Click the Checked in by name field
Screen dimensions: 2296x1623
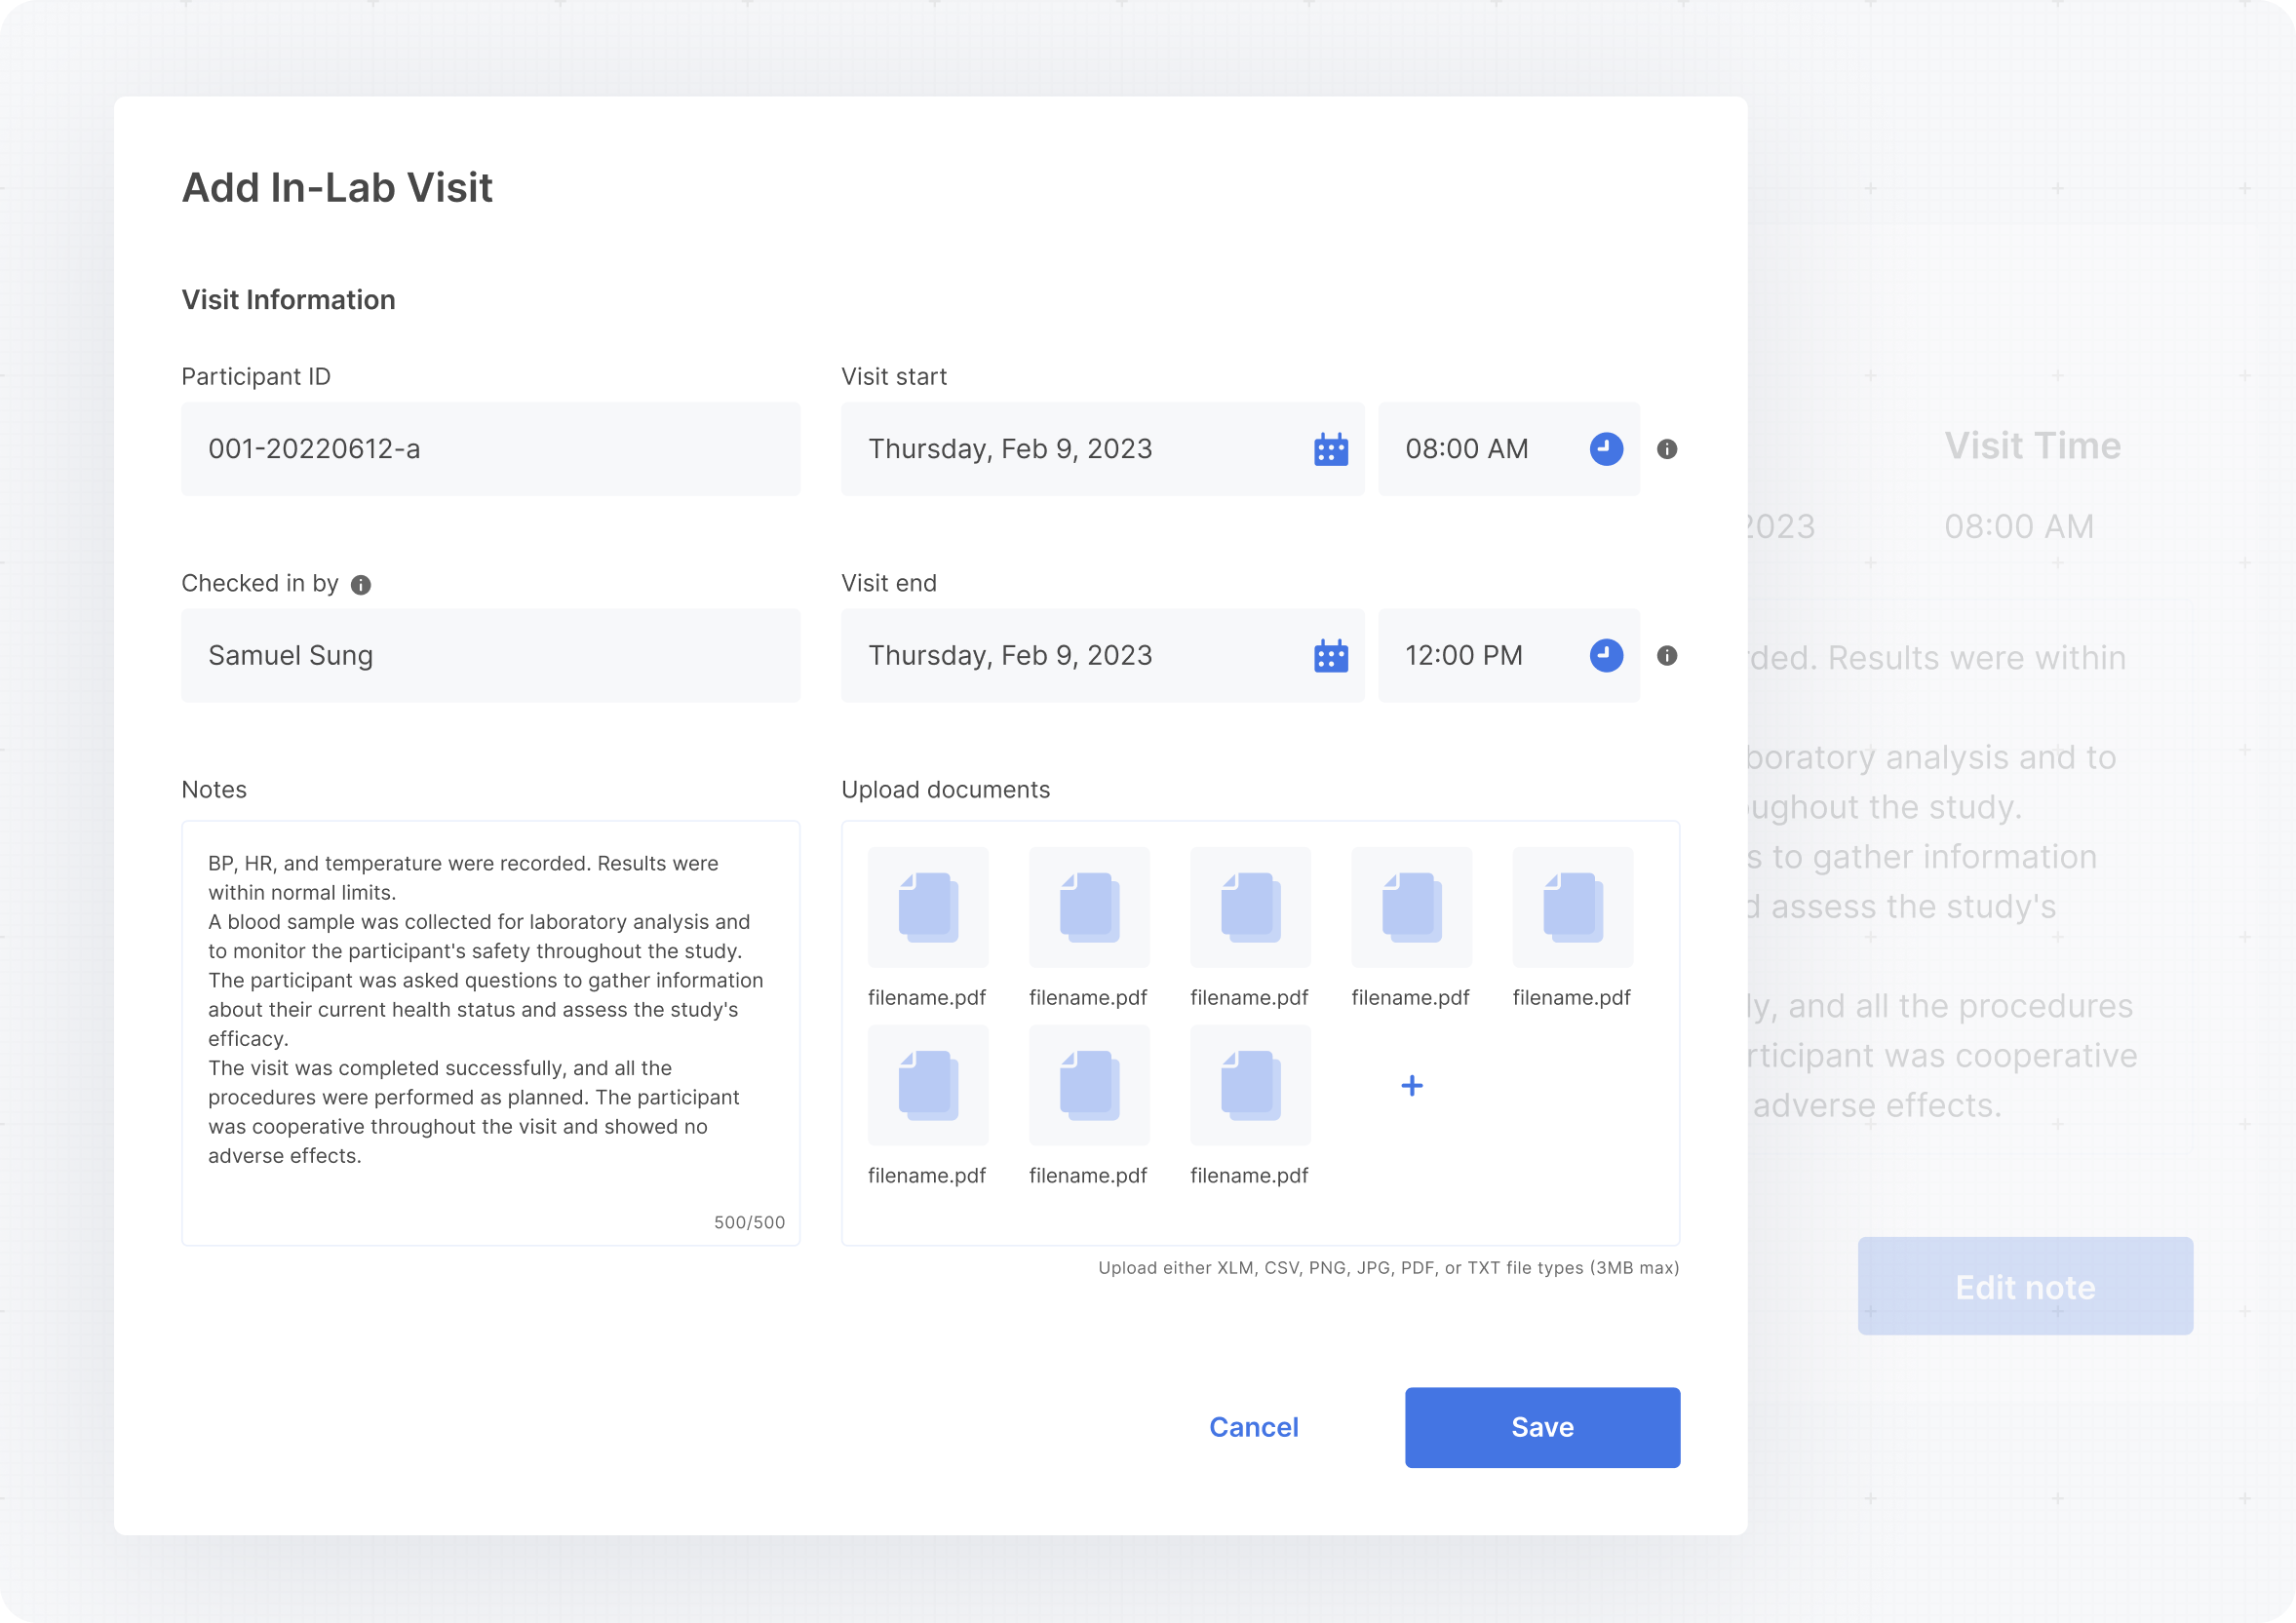tap(490, 656)
